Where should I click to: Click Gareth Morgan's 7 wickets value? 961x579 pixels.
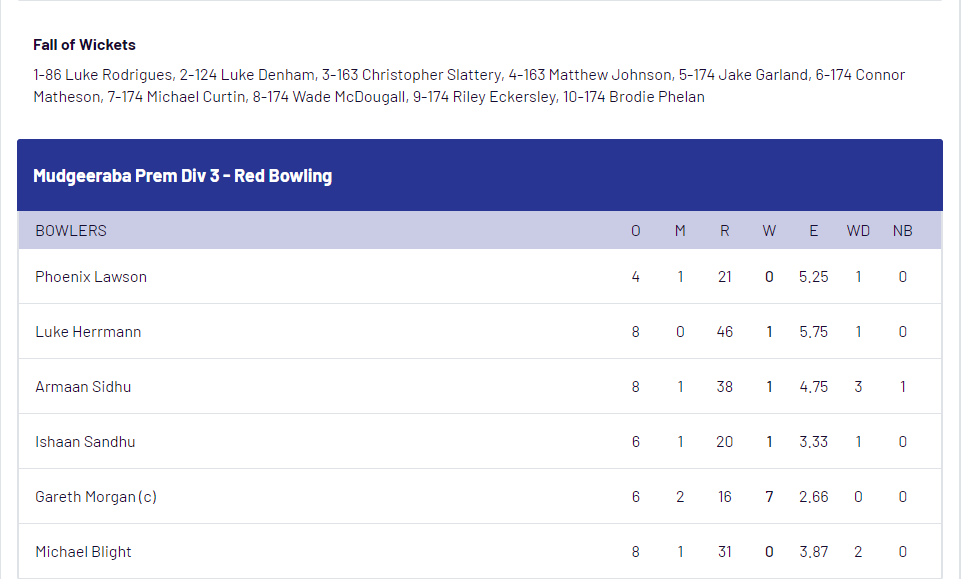[x=769, y=497]
